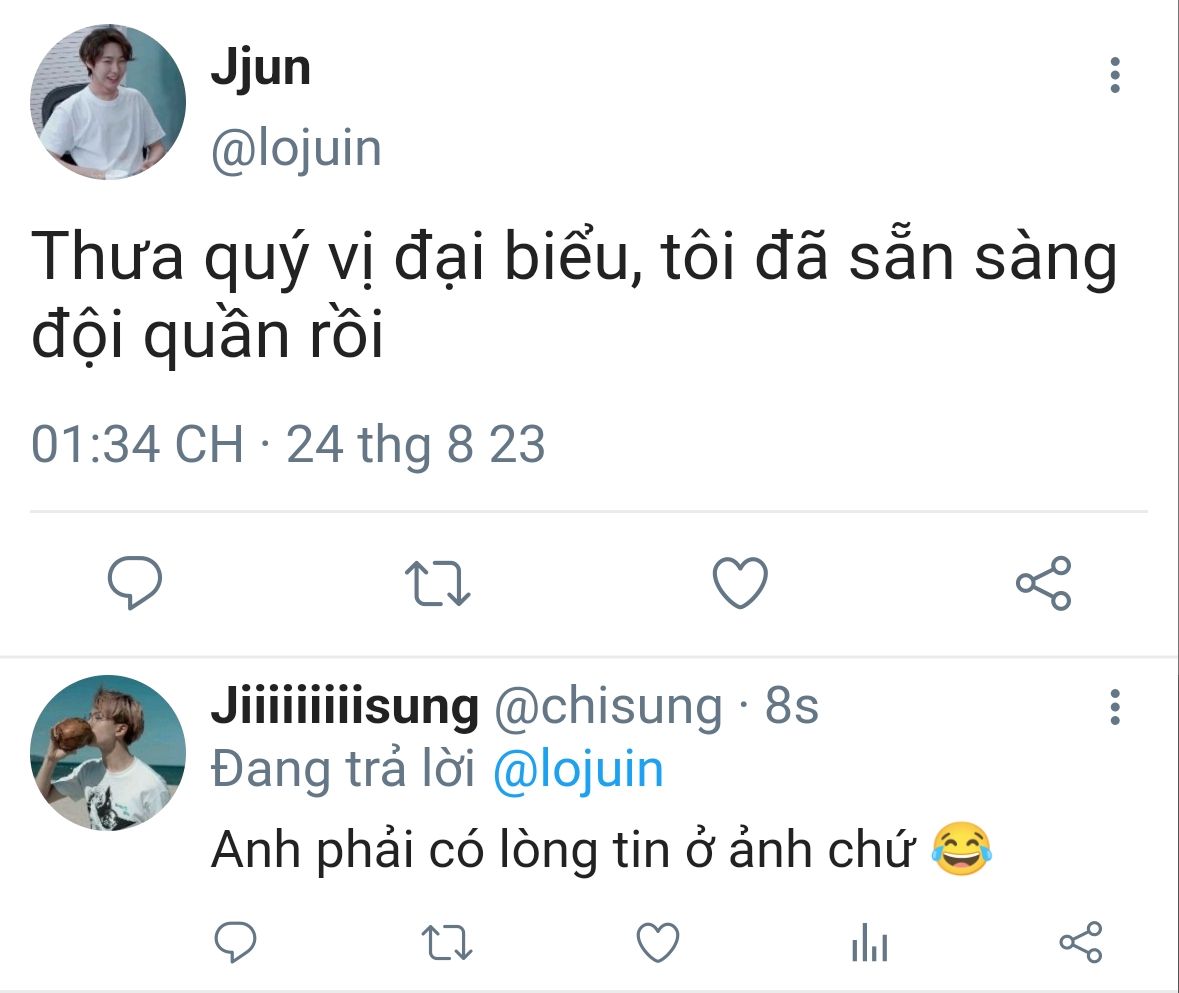
Task: Share Jjun's main tweet
Action: pyautogui.click(x=1043, y=584)
